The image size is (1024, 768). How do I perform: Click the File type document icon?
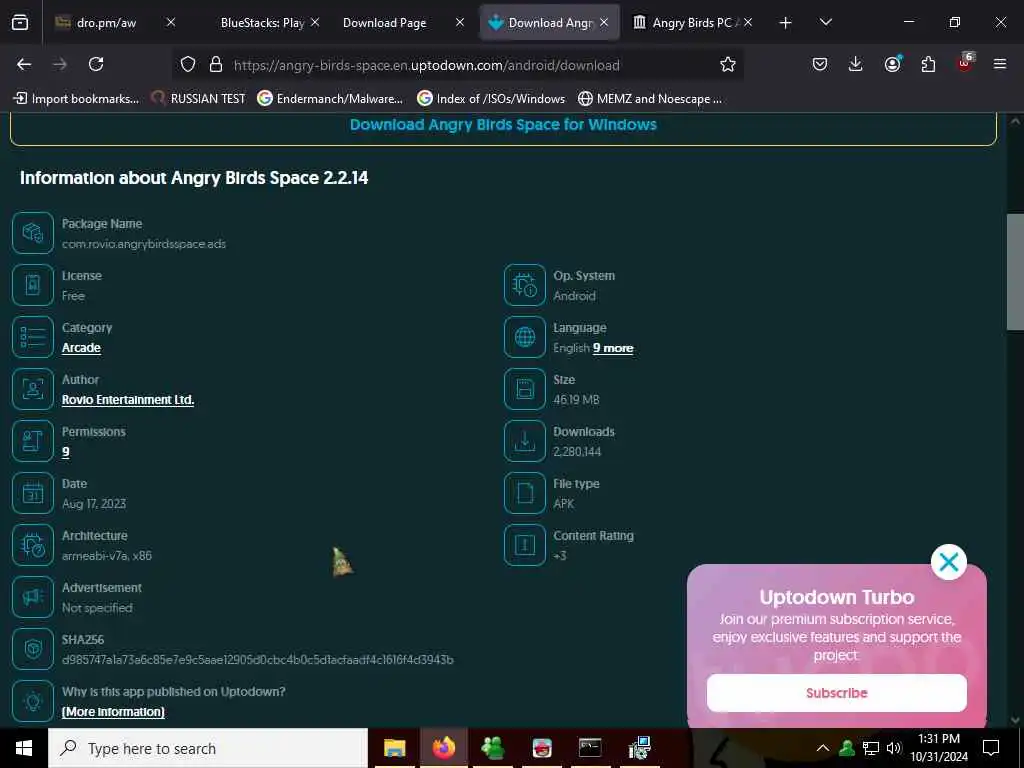coord(524,493)
